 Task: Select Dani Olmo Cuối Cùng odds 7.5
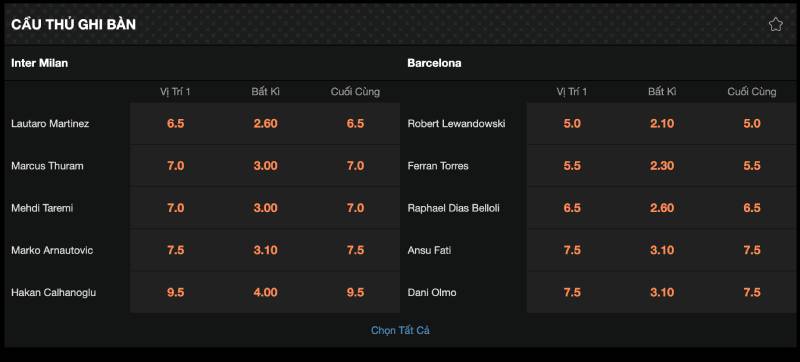pyautogui.click(x=752, y=293)
